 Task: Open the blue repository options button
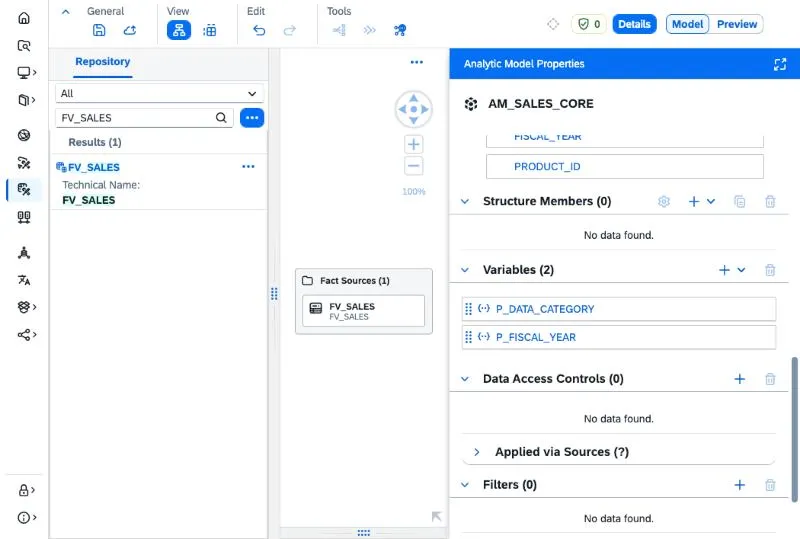252,118
